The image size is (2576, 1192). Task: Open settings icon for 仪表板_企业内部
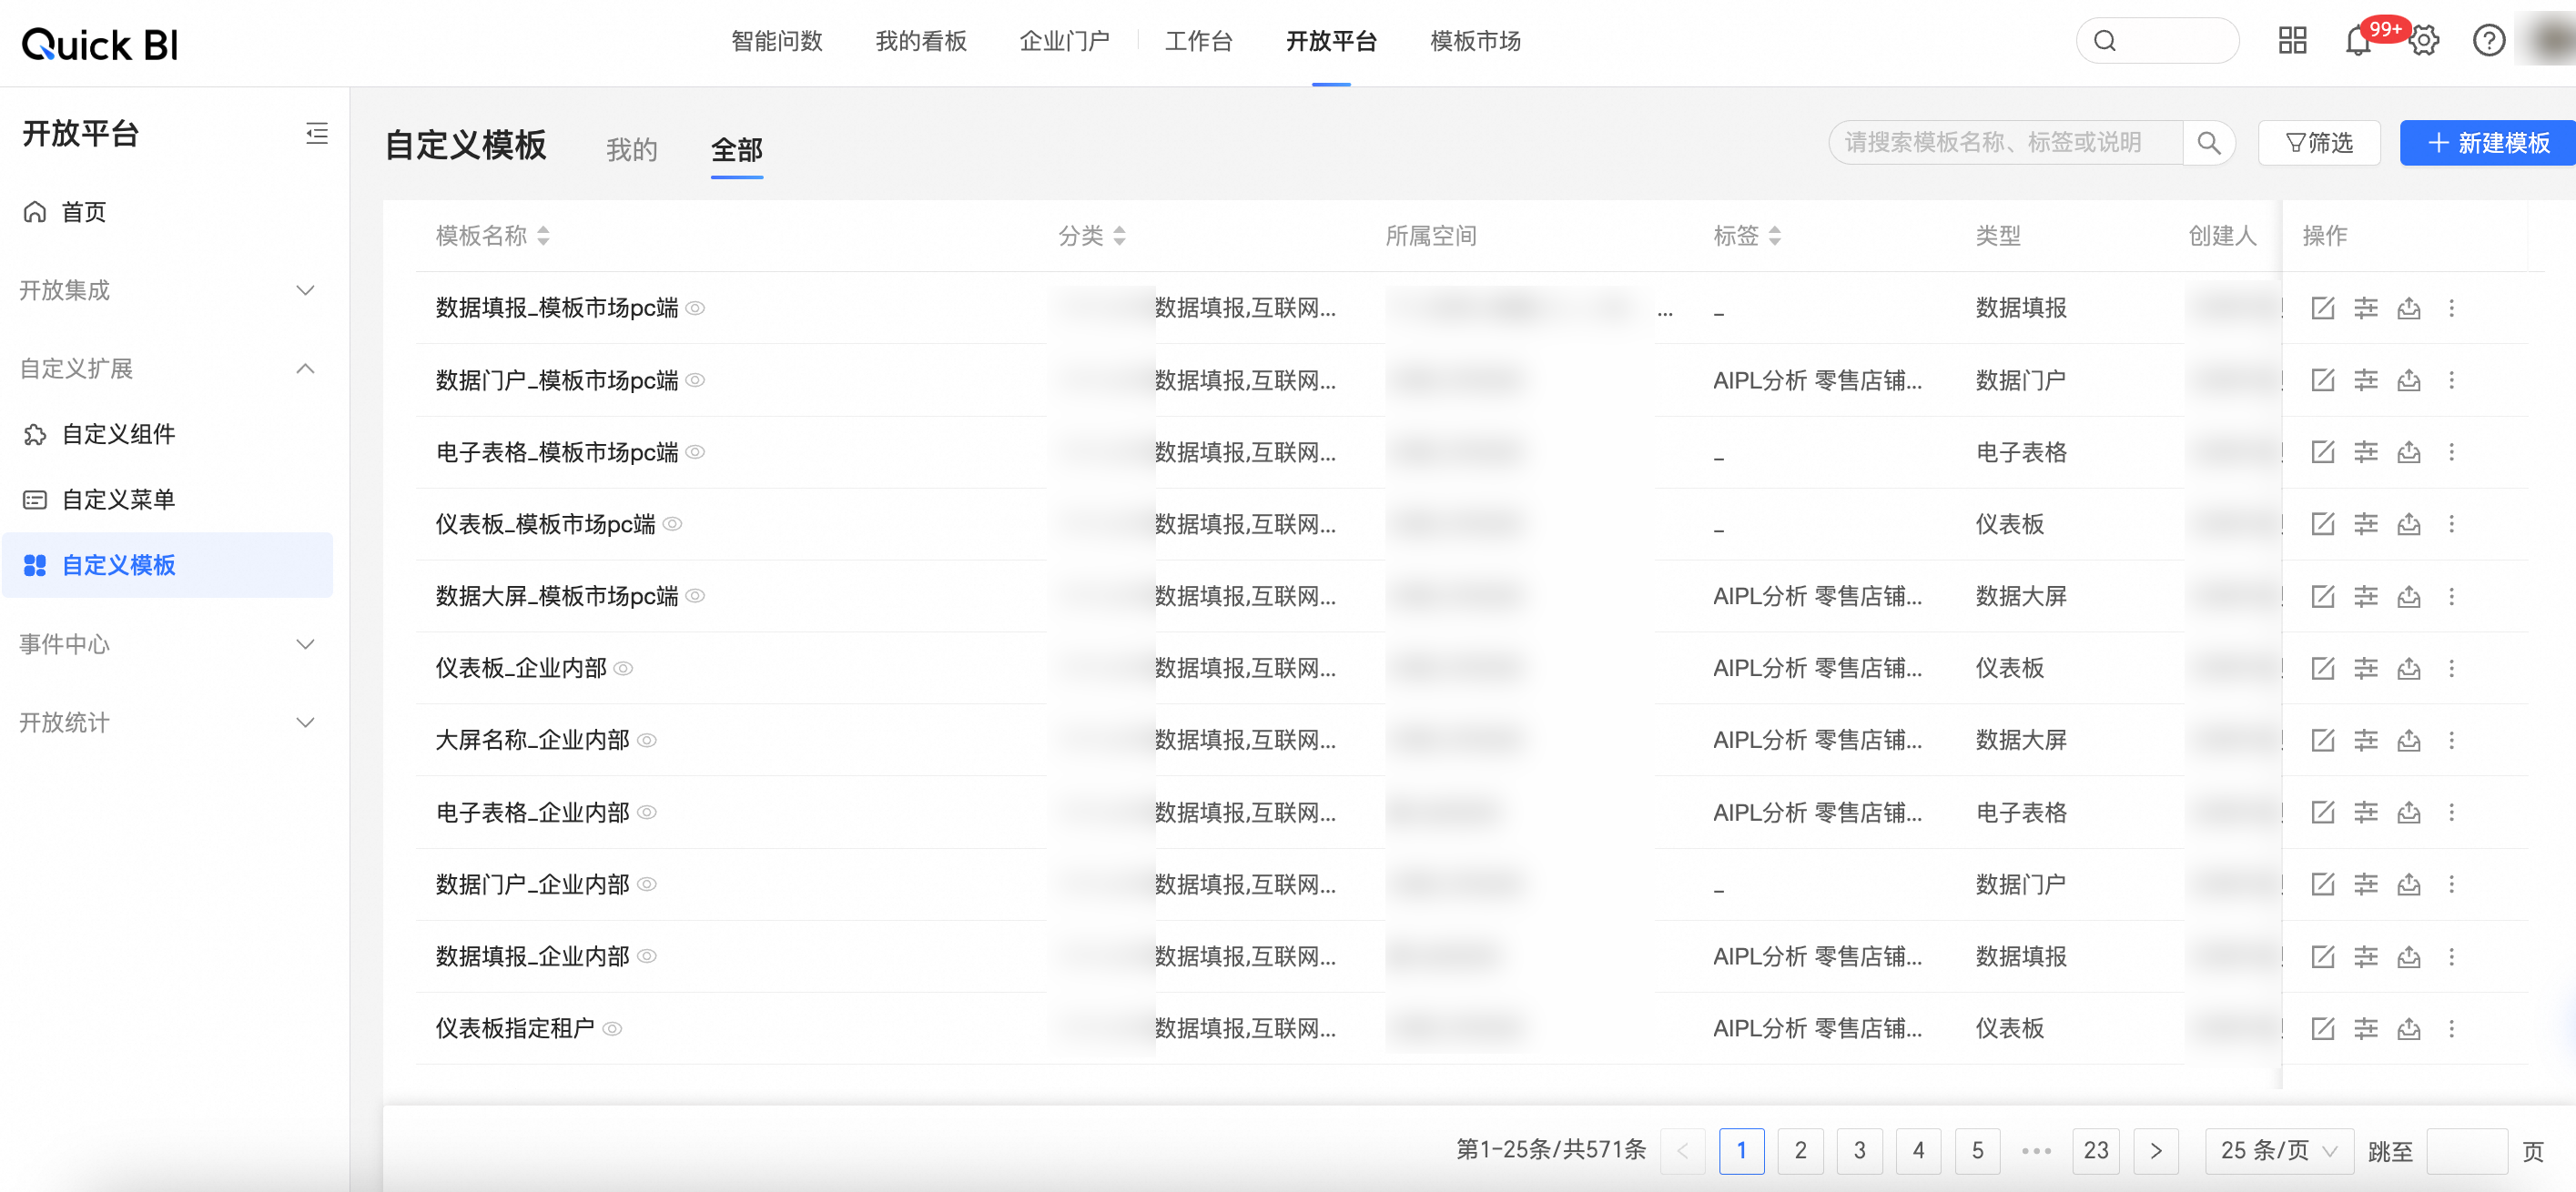[2366, 668]
